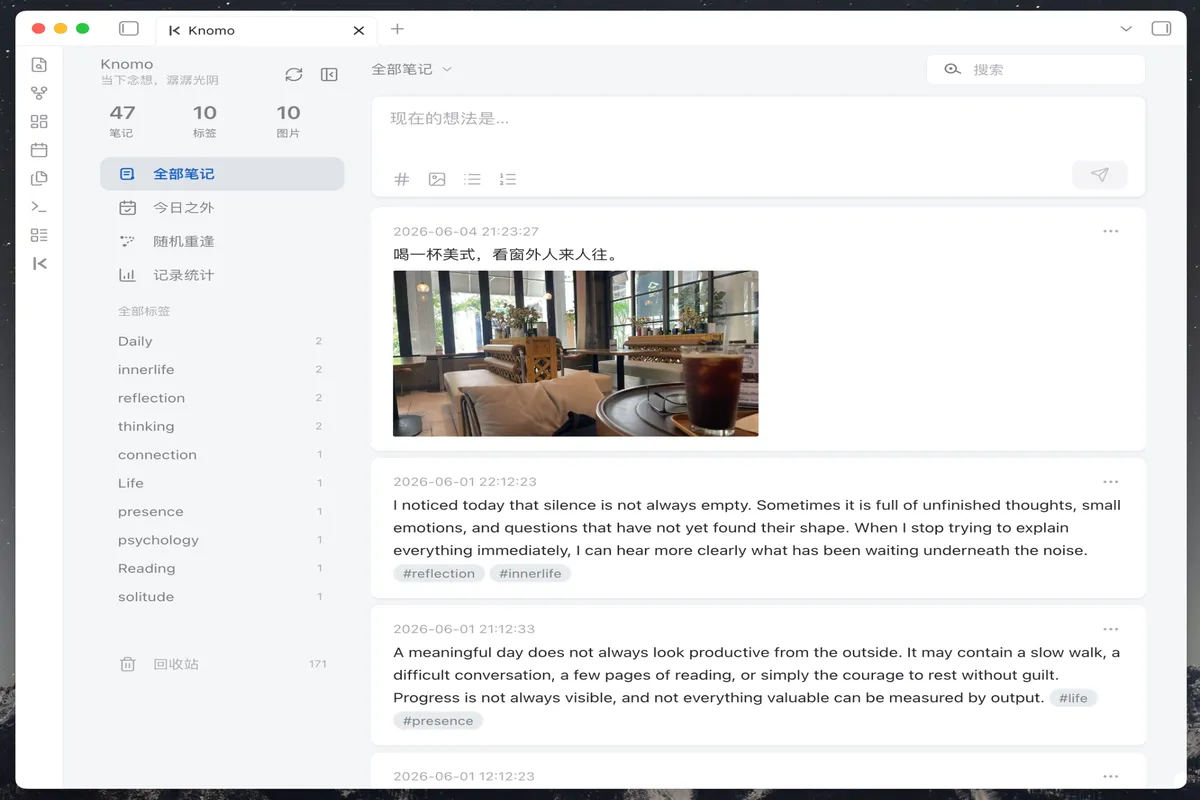This screenshot has height=800, width=1200.
Task: Expand the 全部笔记 filter dropdown
Action: click(x=412, y=69)
